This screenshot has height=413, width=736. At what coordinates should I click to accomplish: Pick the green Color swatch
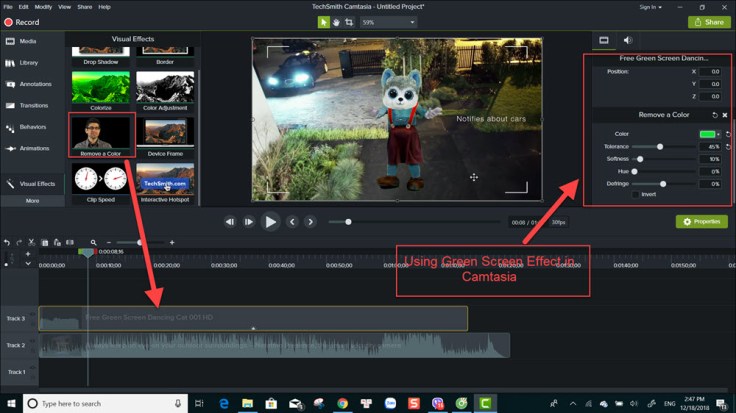click(x=707, y=134)
